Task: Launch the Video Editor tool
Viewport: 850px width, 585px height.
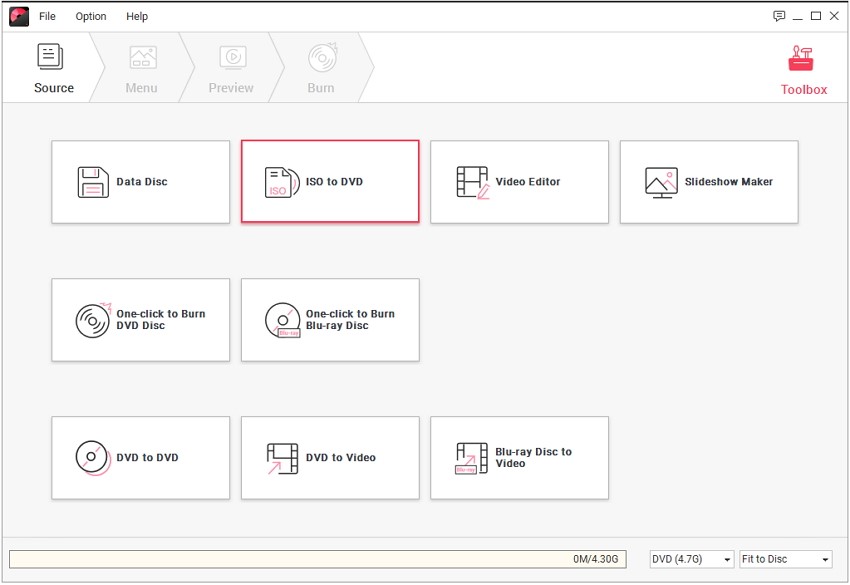Action: point(519,182)
